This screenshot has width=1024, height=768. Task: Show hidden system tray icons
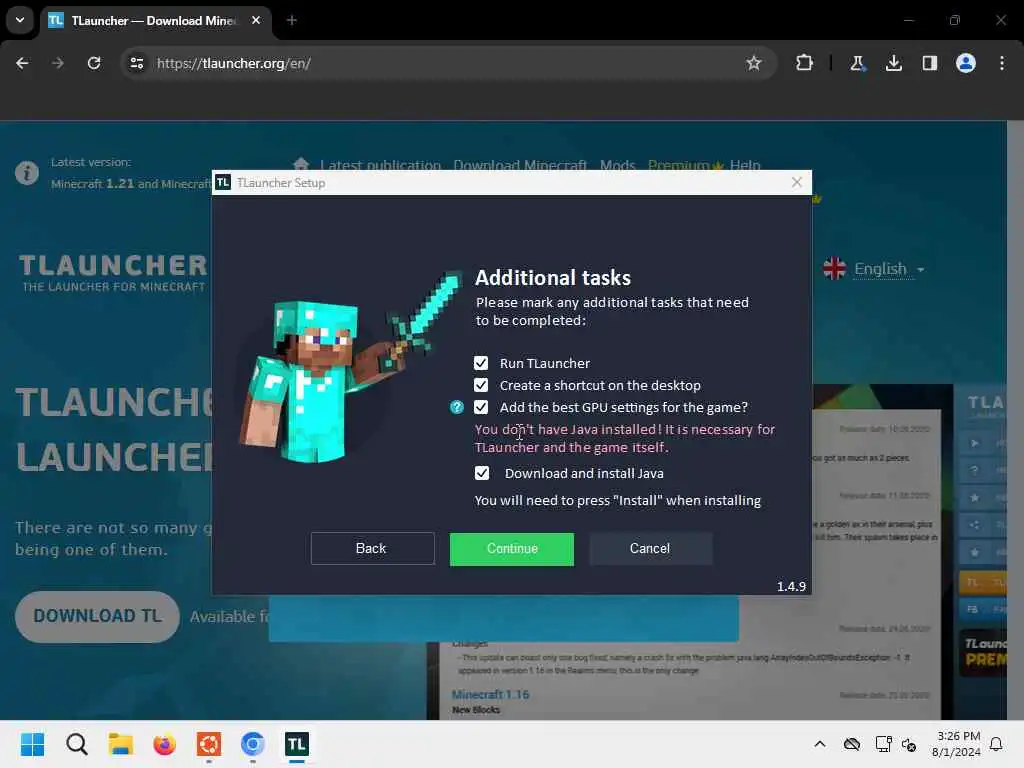click(x=820, y=744)
